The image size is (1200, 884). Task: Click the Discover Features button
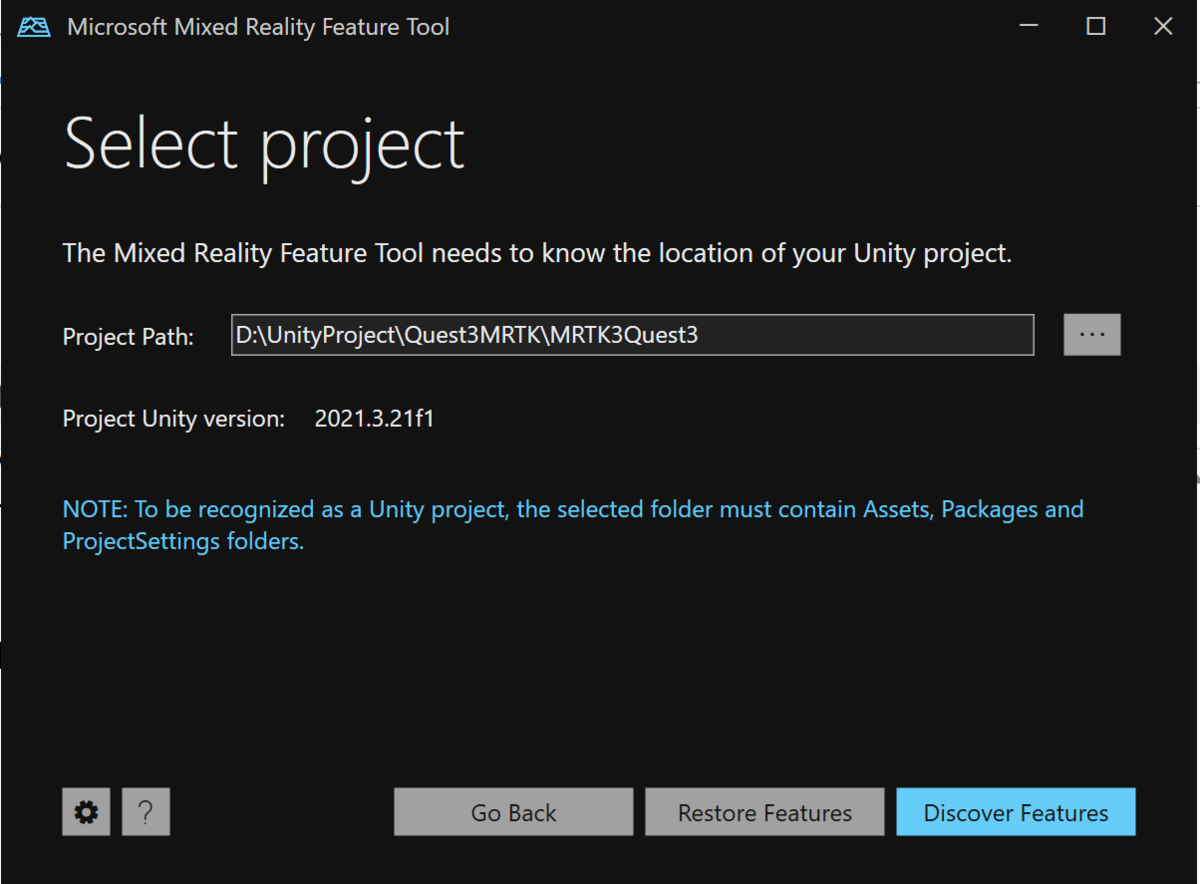[x=1016, y=812]
